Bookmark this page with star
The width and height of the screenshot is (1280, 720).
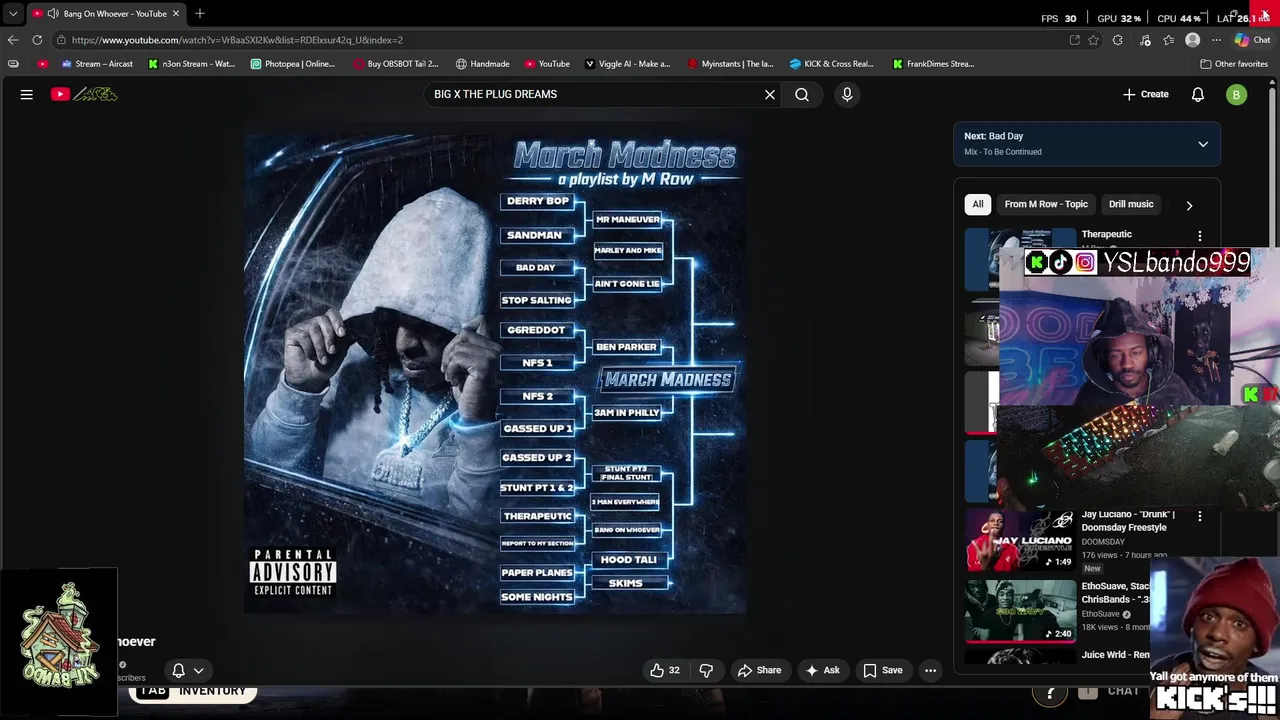[x=1093, y=40]
